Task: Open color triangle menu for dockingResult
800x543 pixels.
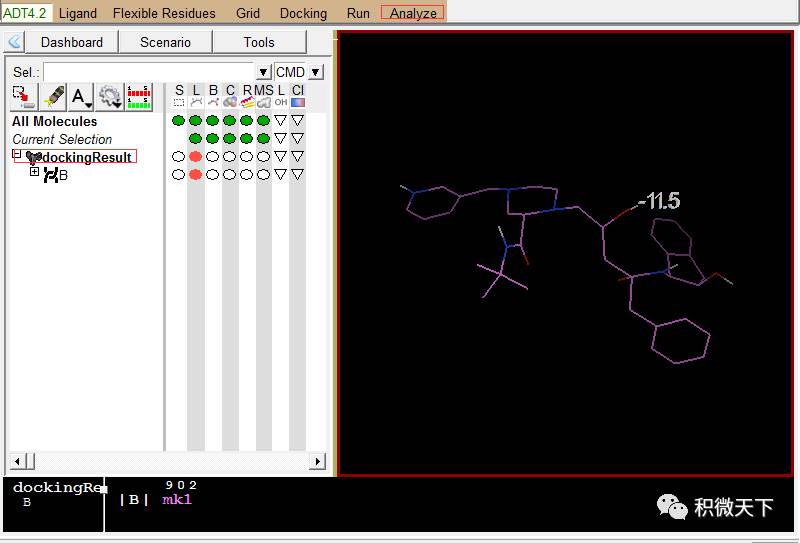Action: (297, 157)
